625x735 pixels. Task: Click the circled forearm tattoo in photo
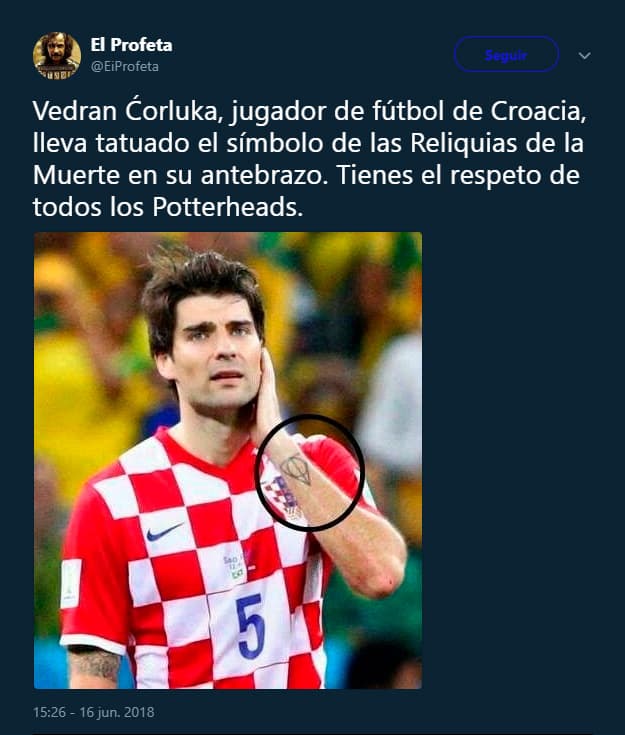pyautogui.click(x=296, y=470)
